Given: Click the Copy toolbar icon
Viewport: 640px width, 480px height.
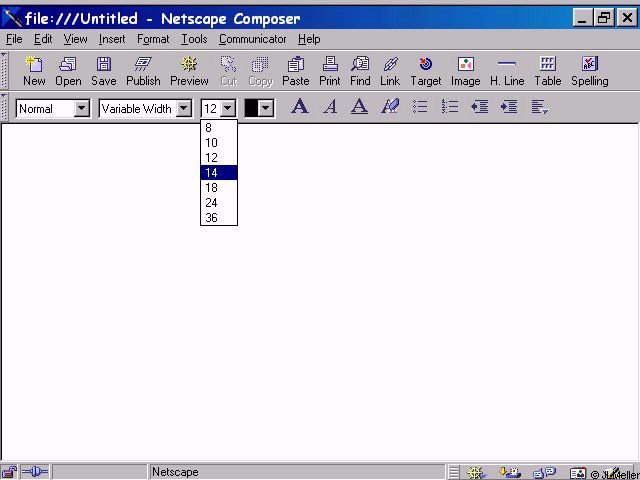Looking at the screenshot, I should click(x=260, y=71).
